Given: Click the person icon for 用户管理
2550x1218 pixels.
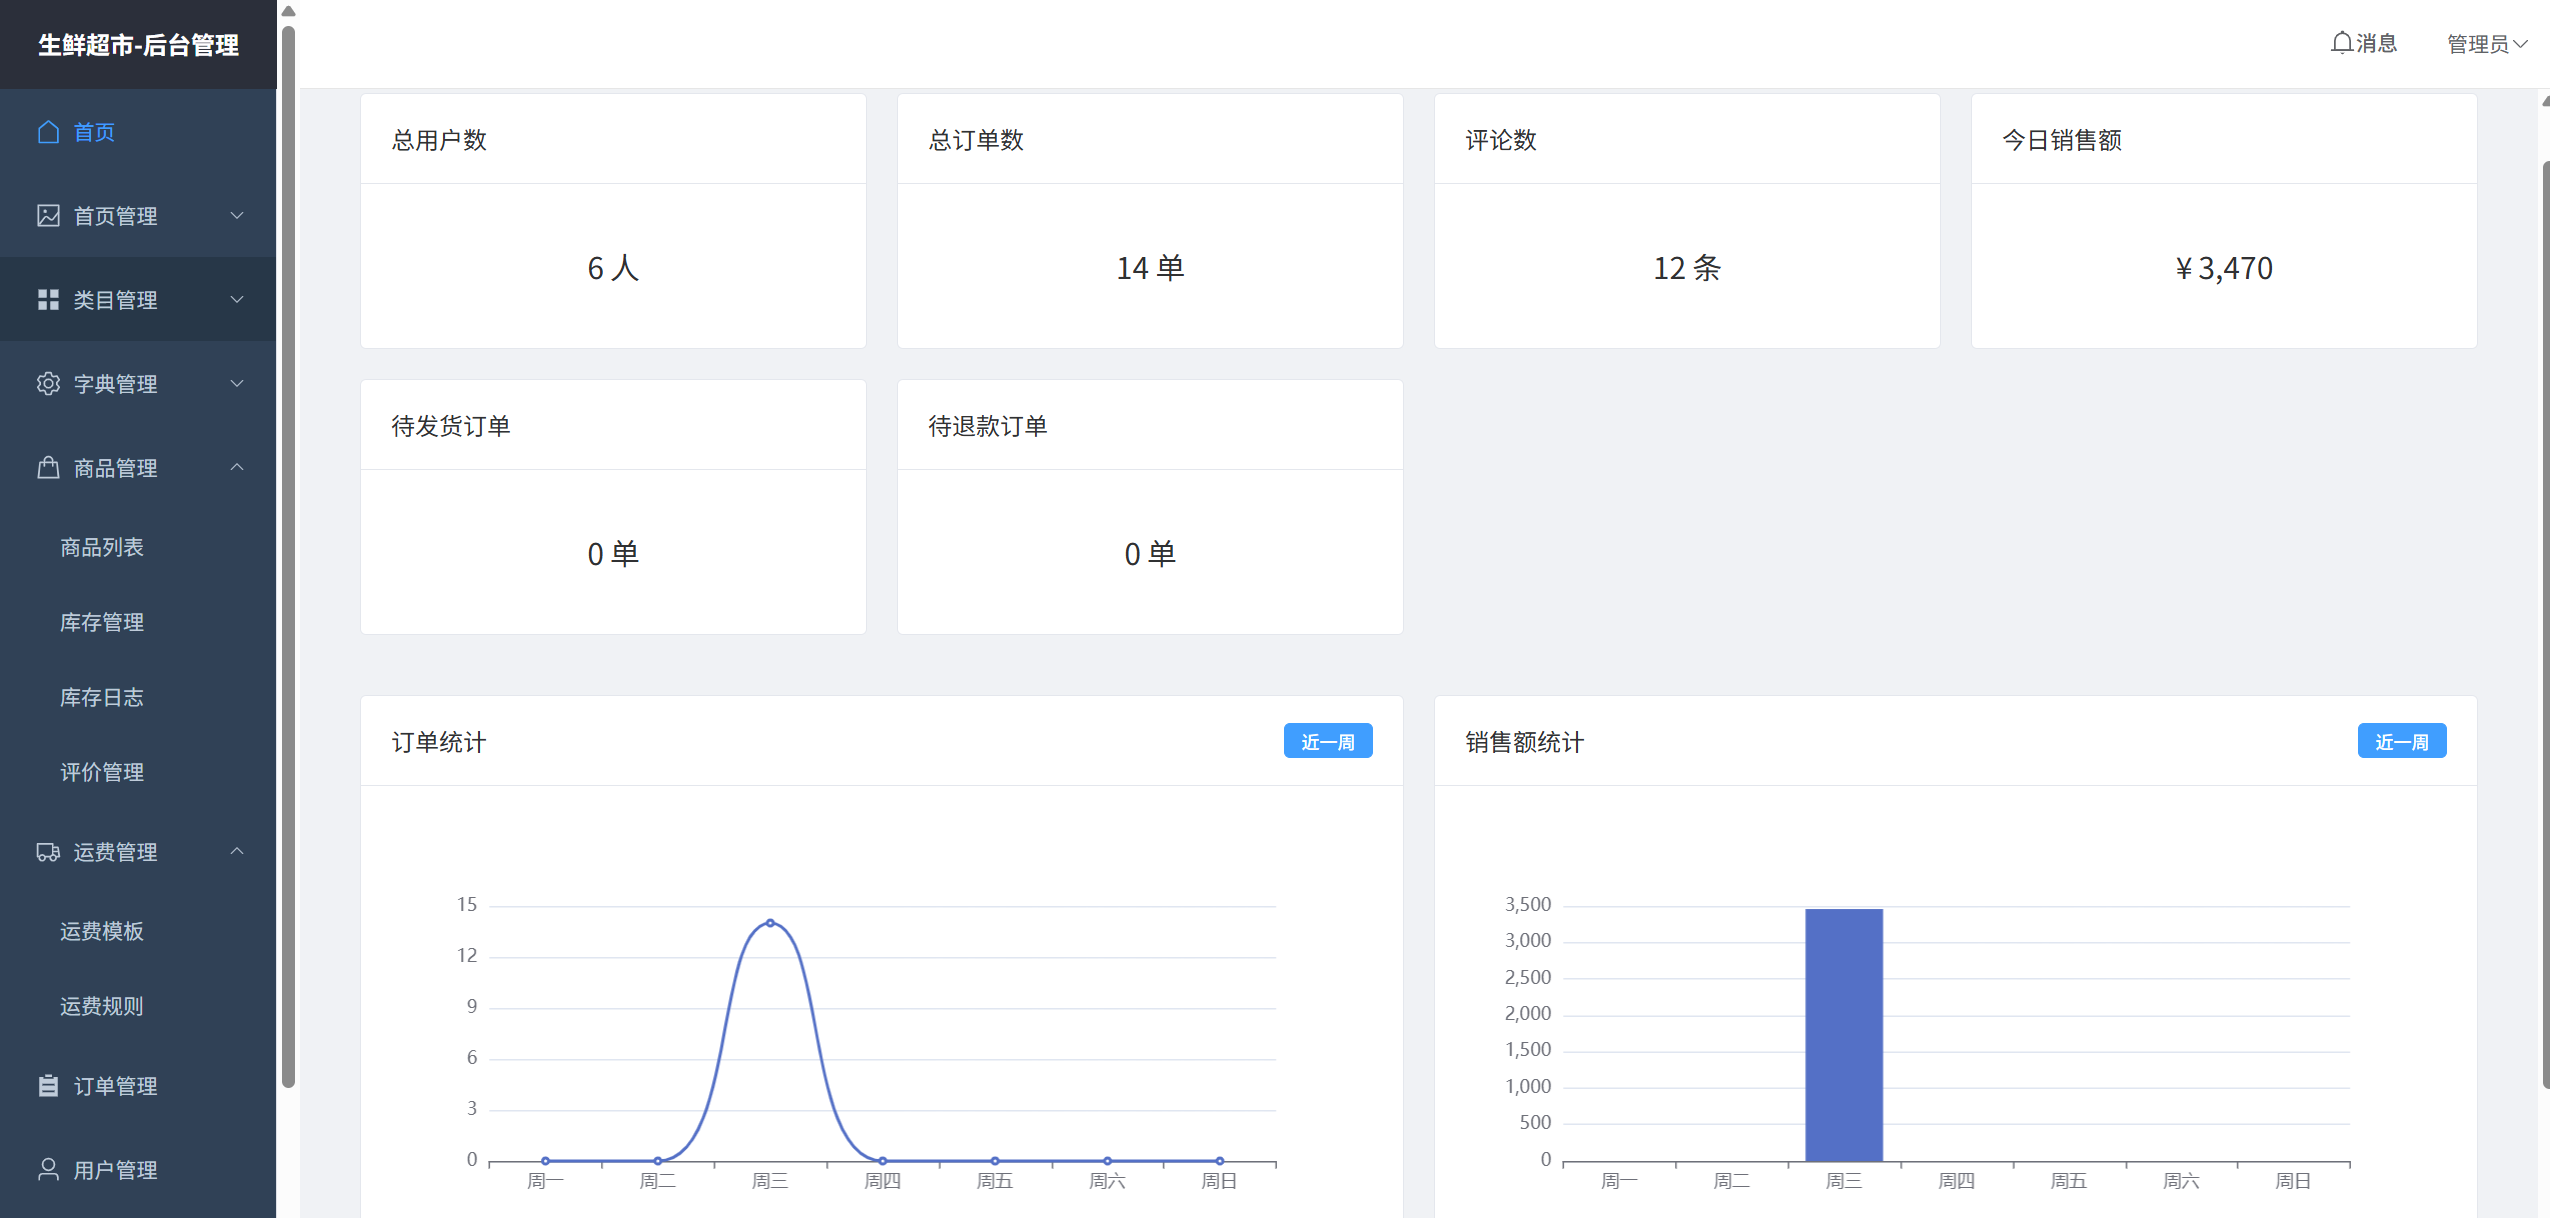Looking at the screenshot, I should tap(48, 1170).
